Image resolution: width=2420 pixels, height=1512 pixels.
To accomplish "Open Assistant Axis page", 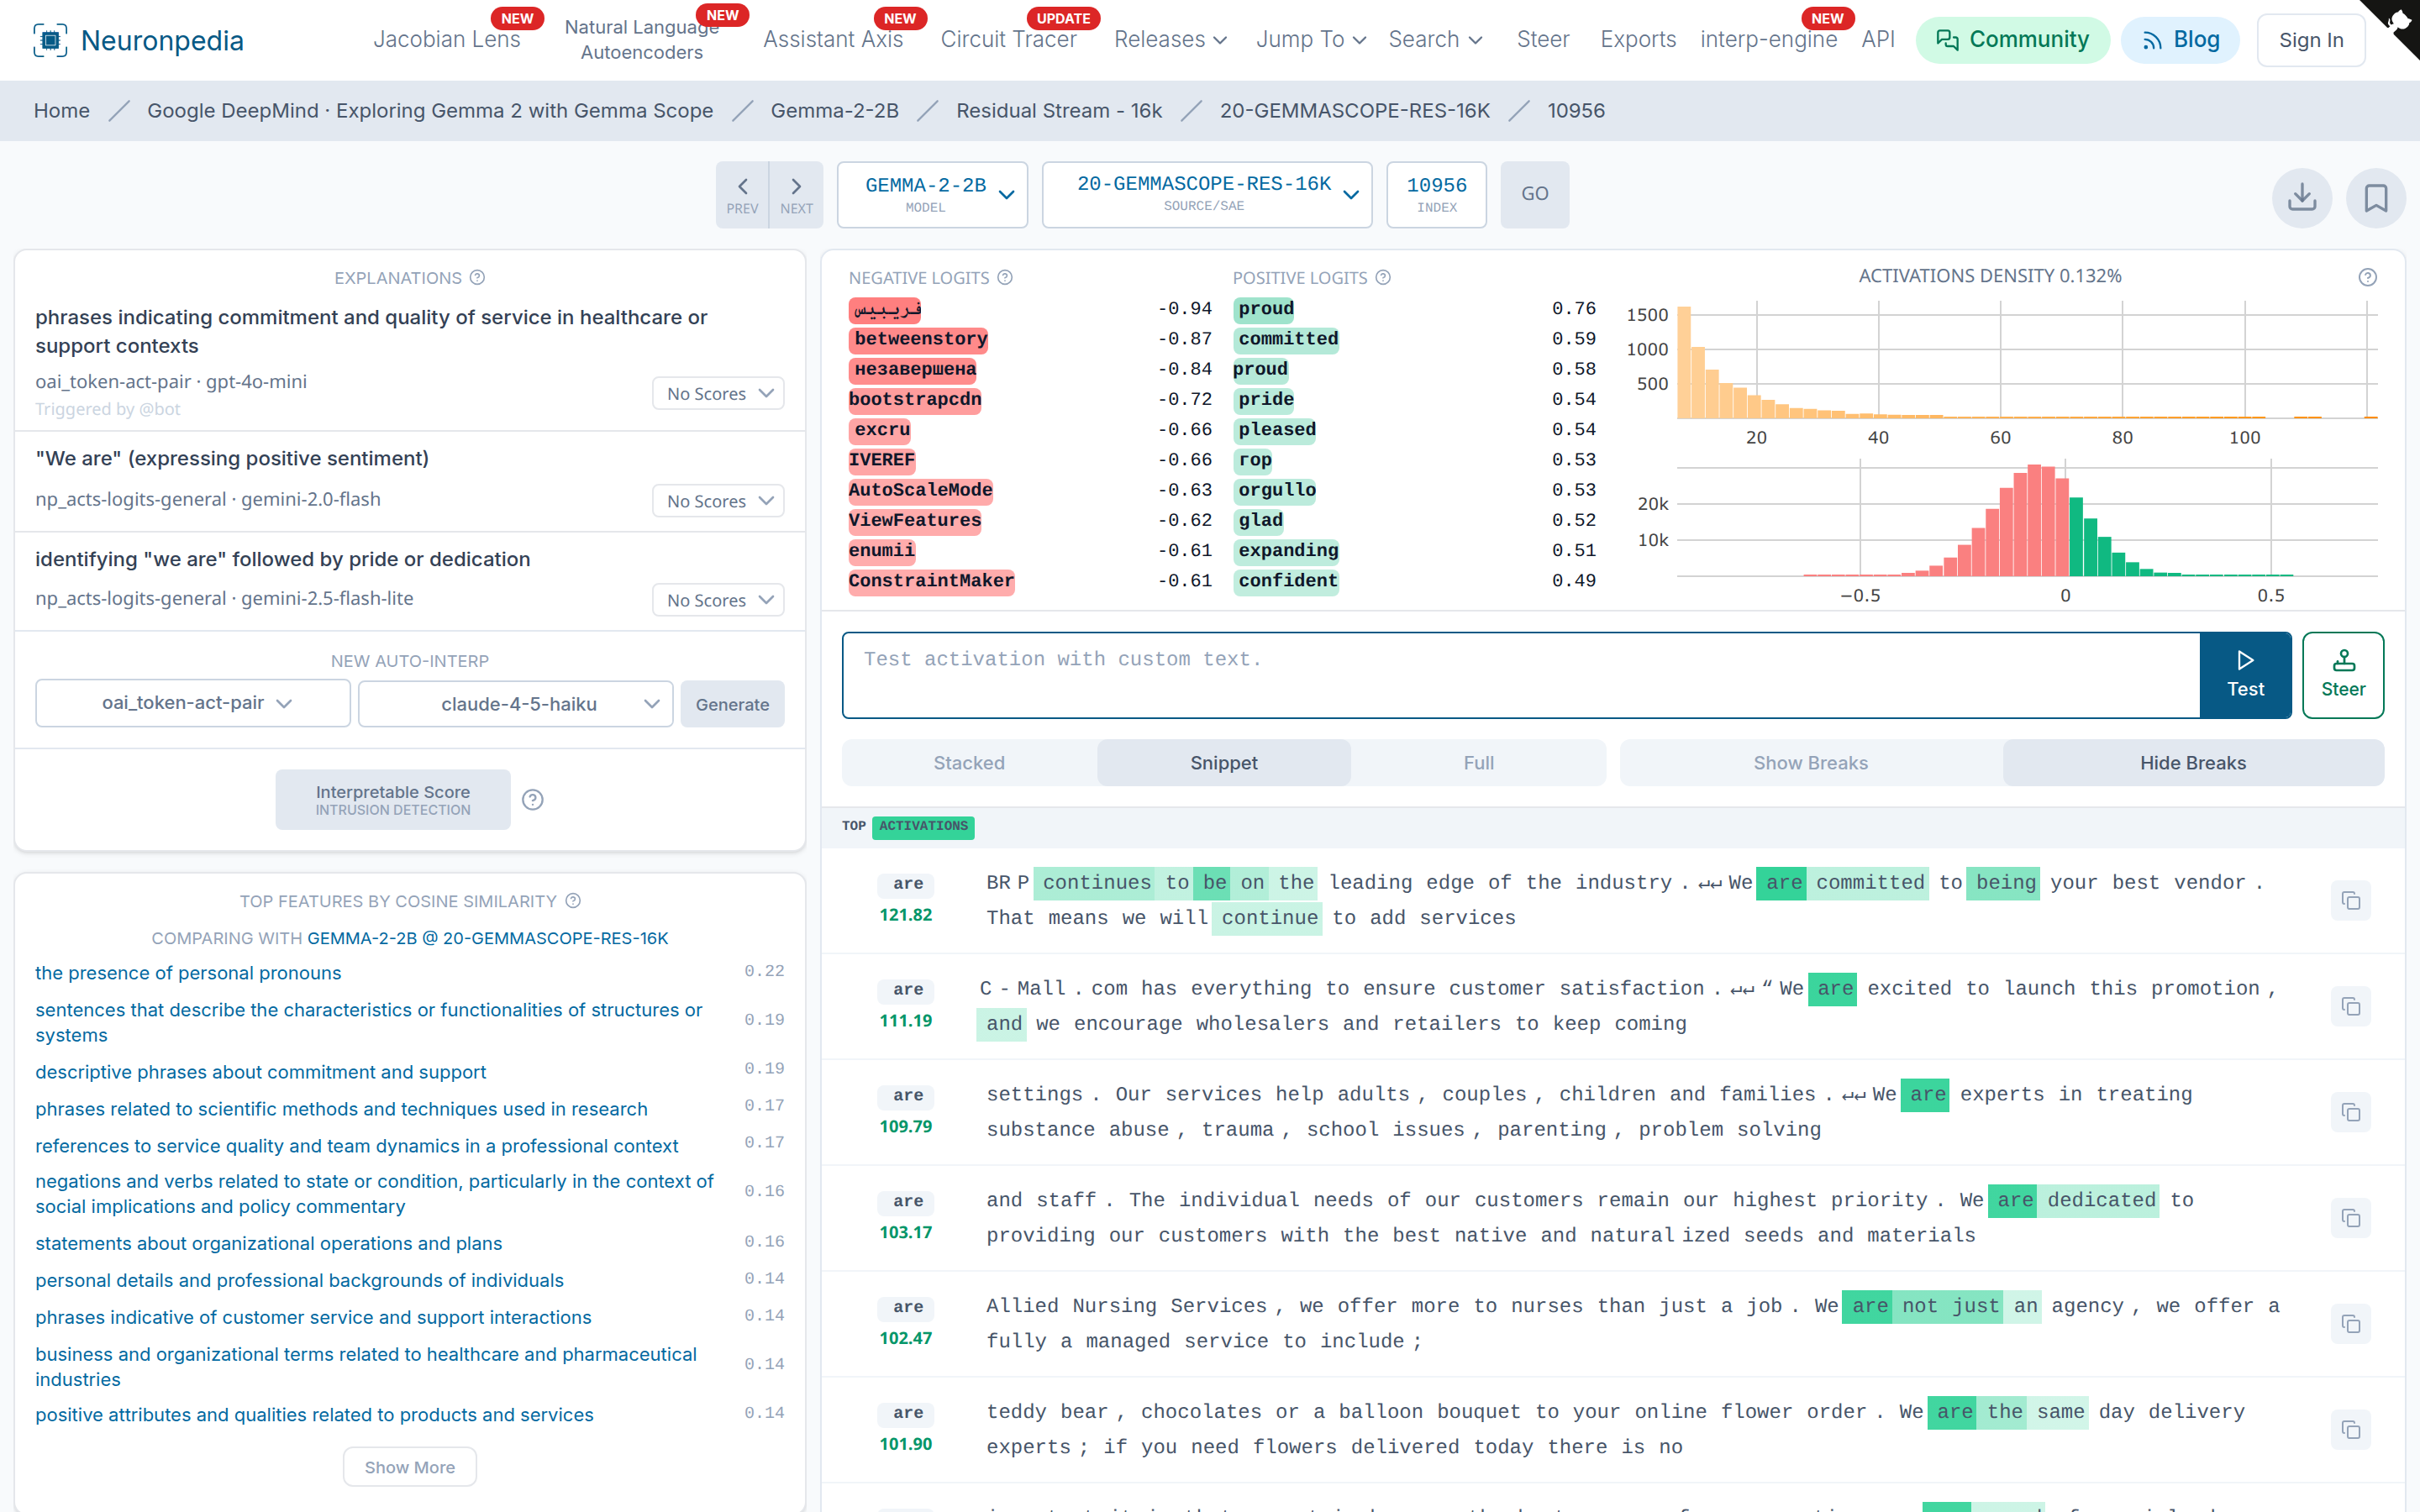I will [x=833, y=39].
